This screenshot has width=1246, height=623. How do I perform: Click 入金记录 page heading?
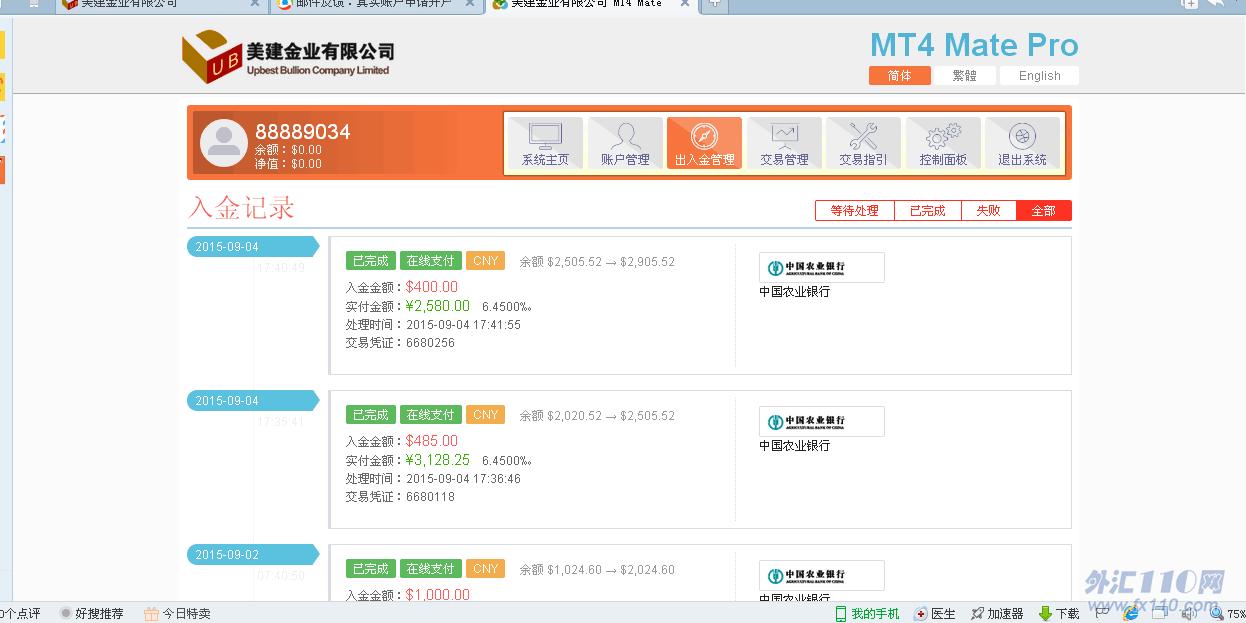(242, 208)
